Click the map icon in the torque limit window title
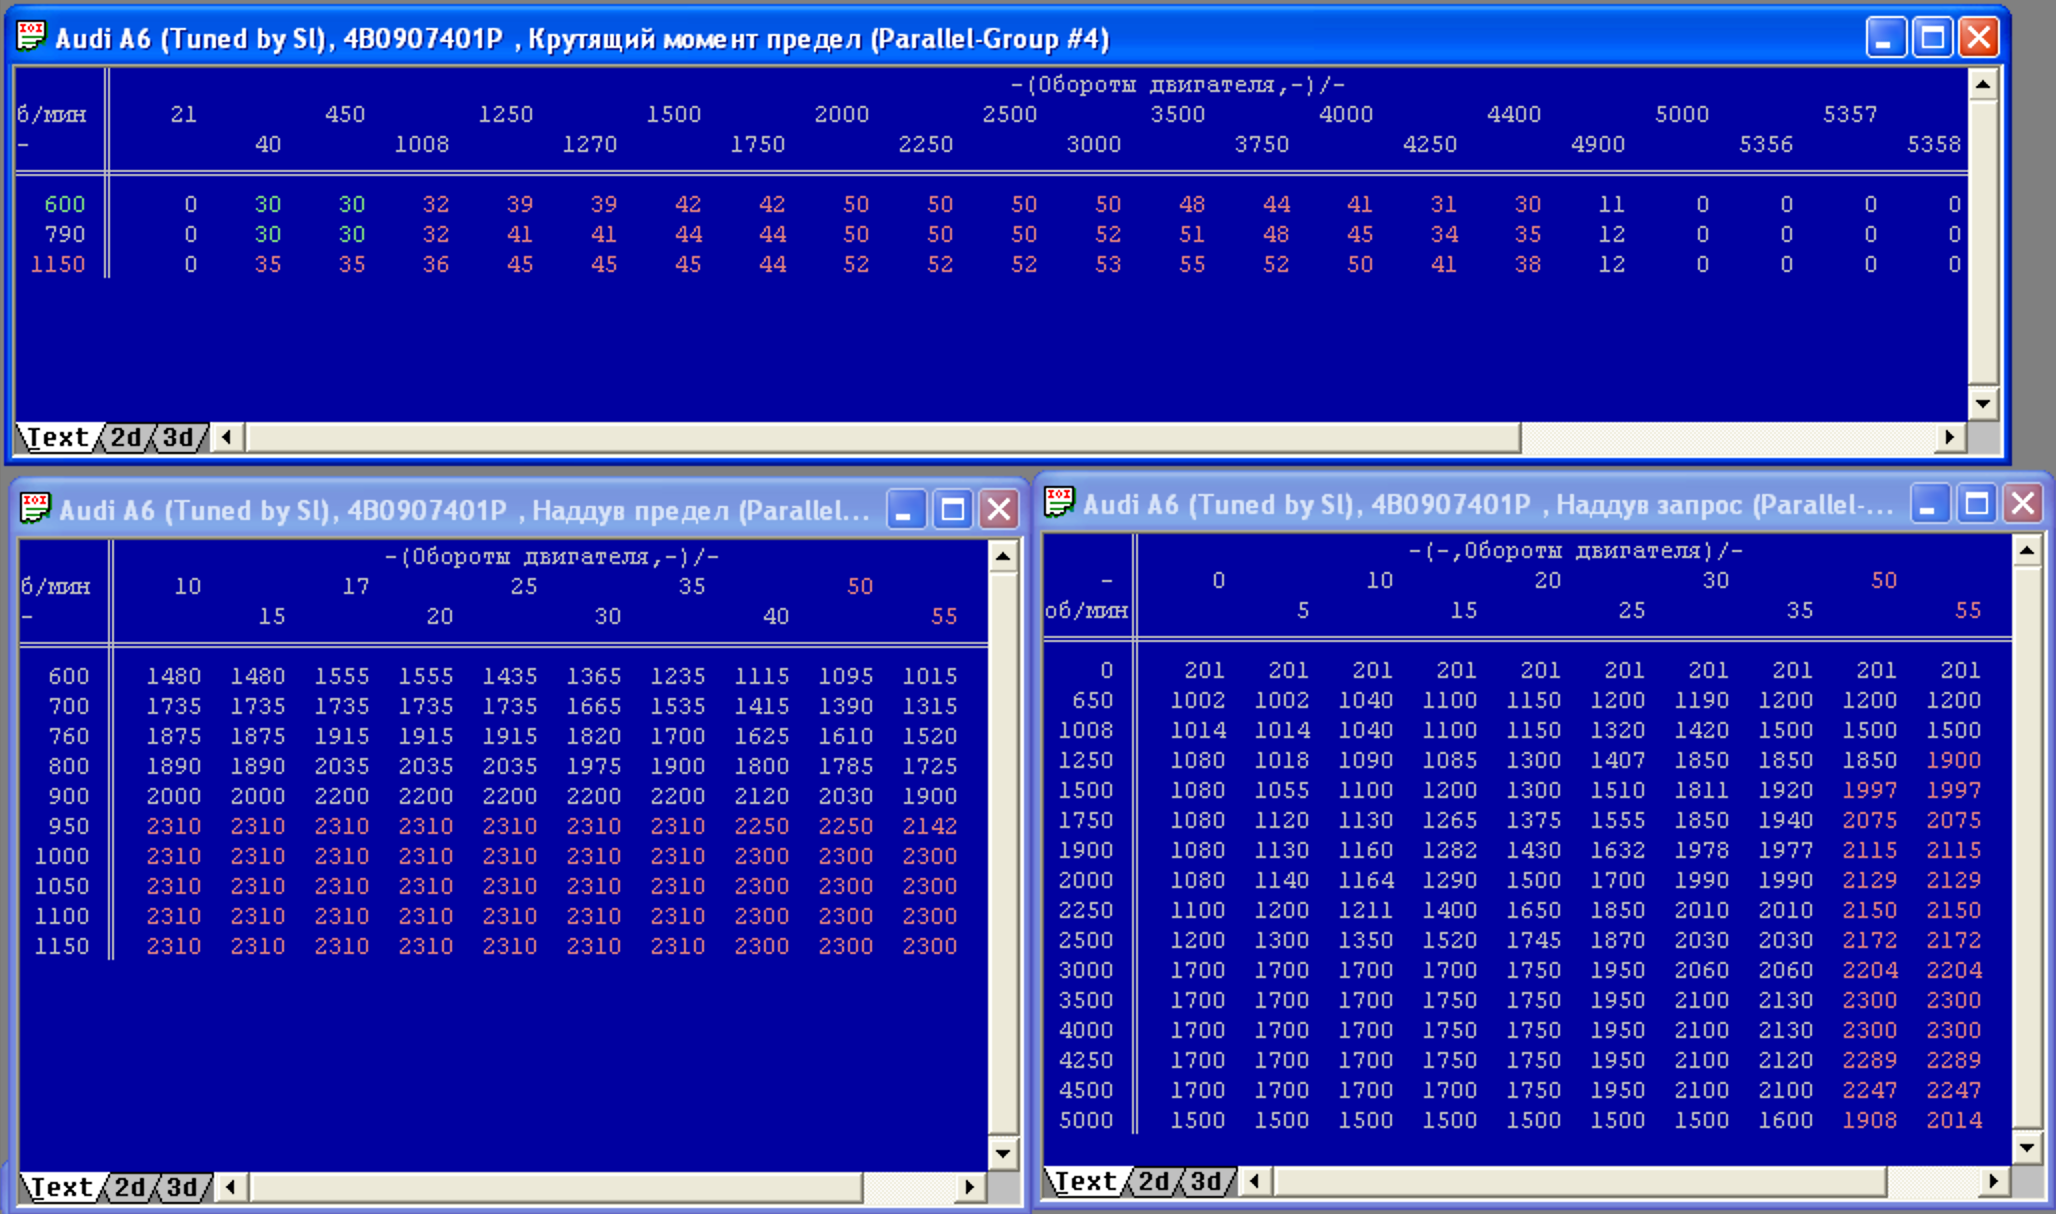This screenshot has height=1214, width=2056. pos(31,37)
